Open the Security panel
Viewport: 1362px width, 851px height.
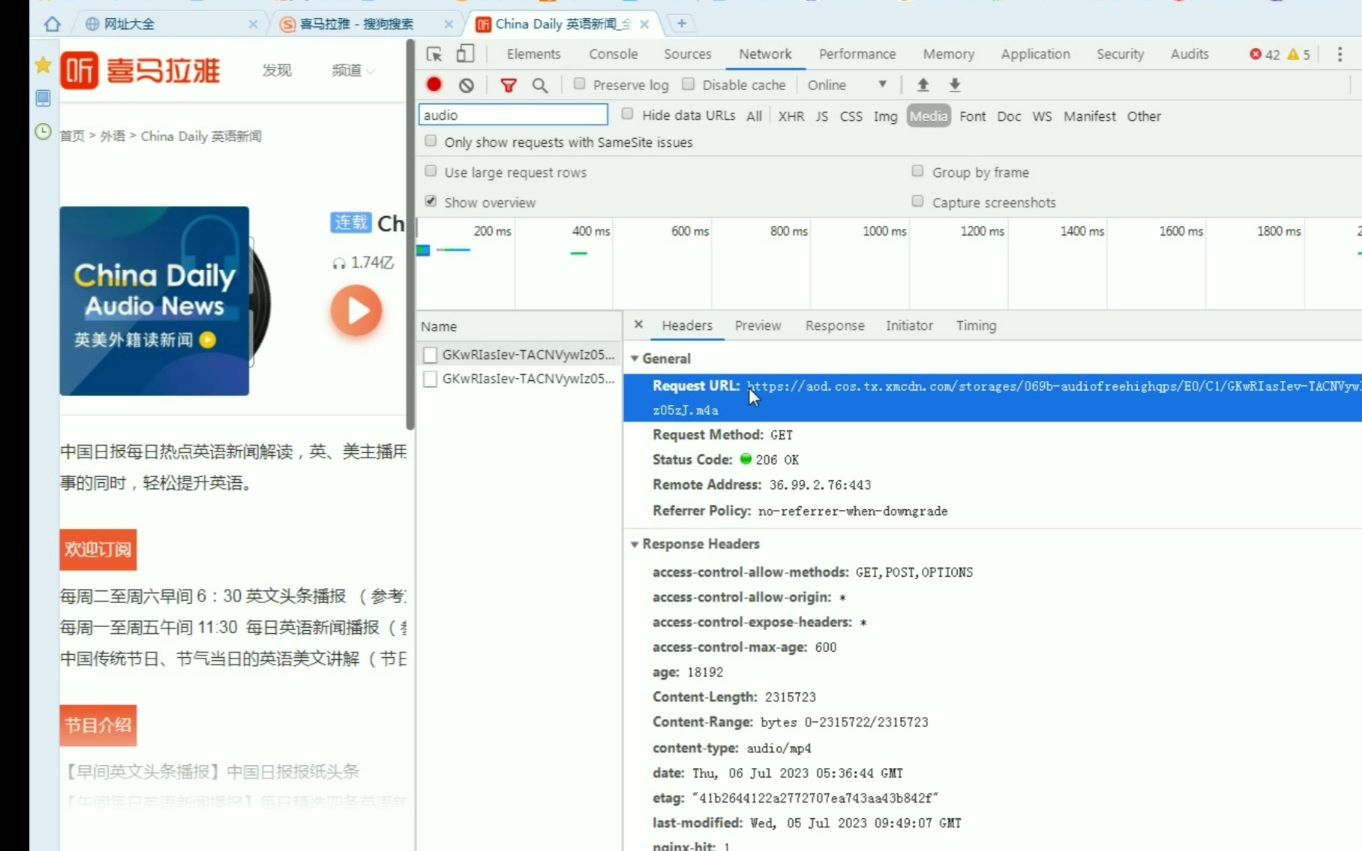[1120, 54]
